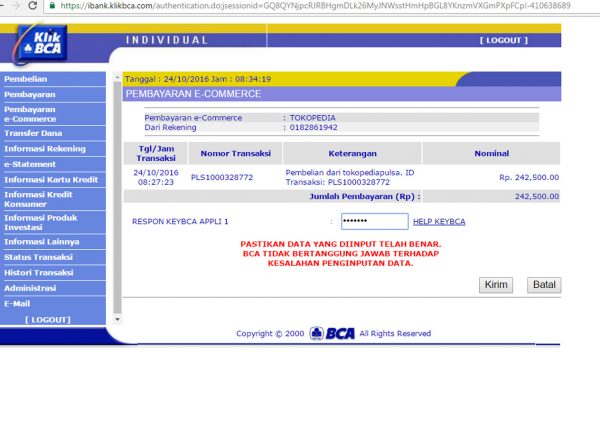Click LOGOUT at the bottom of sidebar
This screenshot has width=600, height=421.
(48, 320)
